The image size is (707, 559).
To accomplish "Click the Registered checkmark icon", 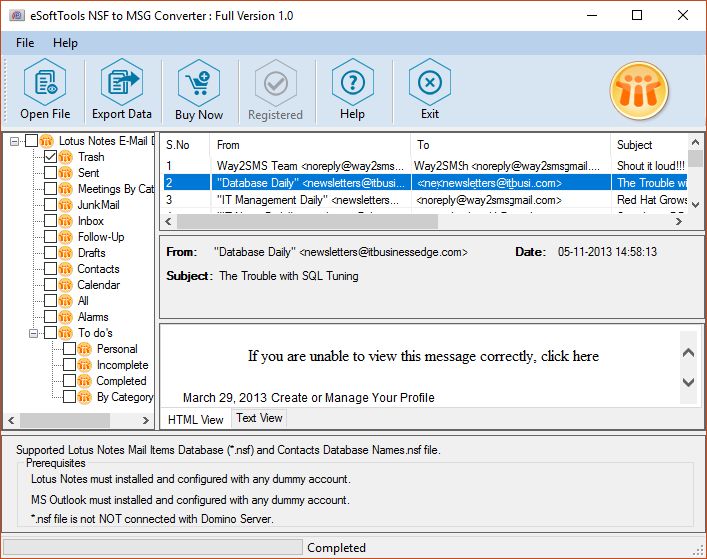I will click(x=276, y=83).
